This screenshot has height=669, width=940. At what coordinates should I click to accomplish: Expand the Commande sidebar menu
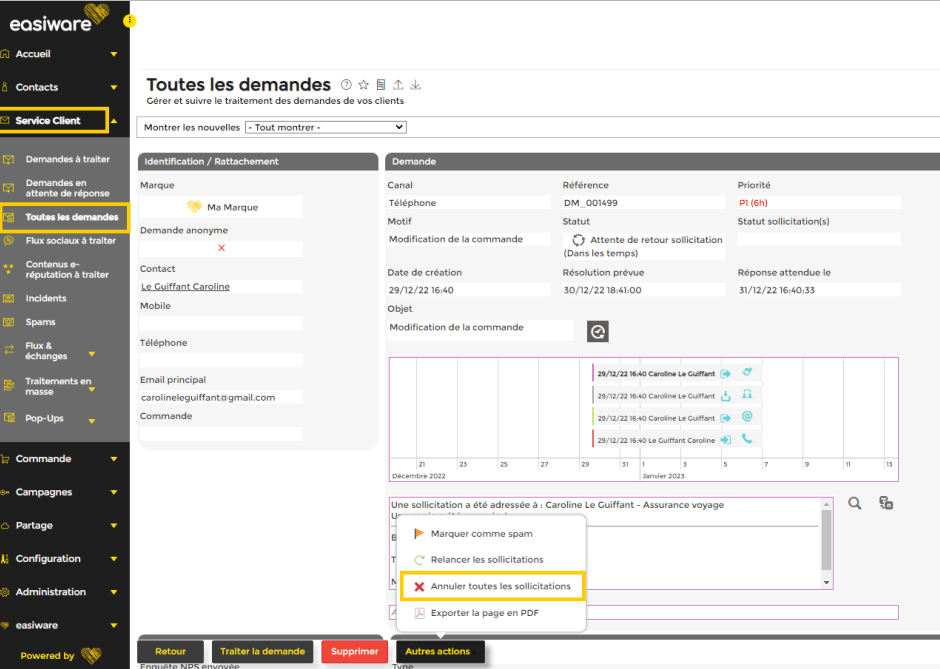pyautogui.click(x=64, y=459)
